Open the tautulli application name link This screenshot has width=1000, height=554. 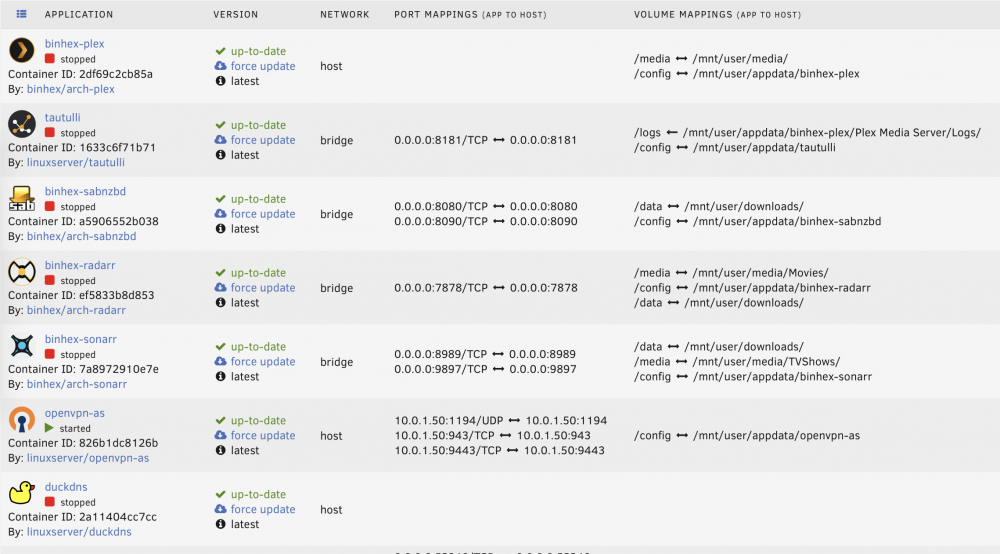click(x=62, y=117)
